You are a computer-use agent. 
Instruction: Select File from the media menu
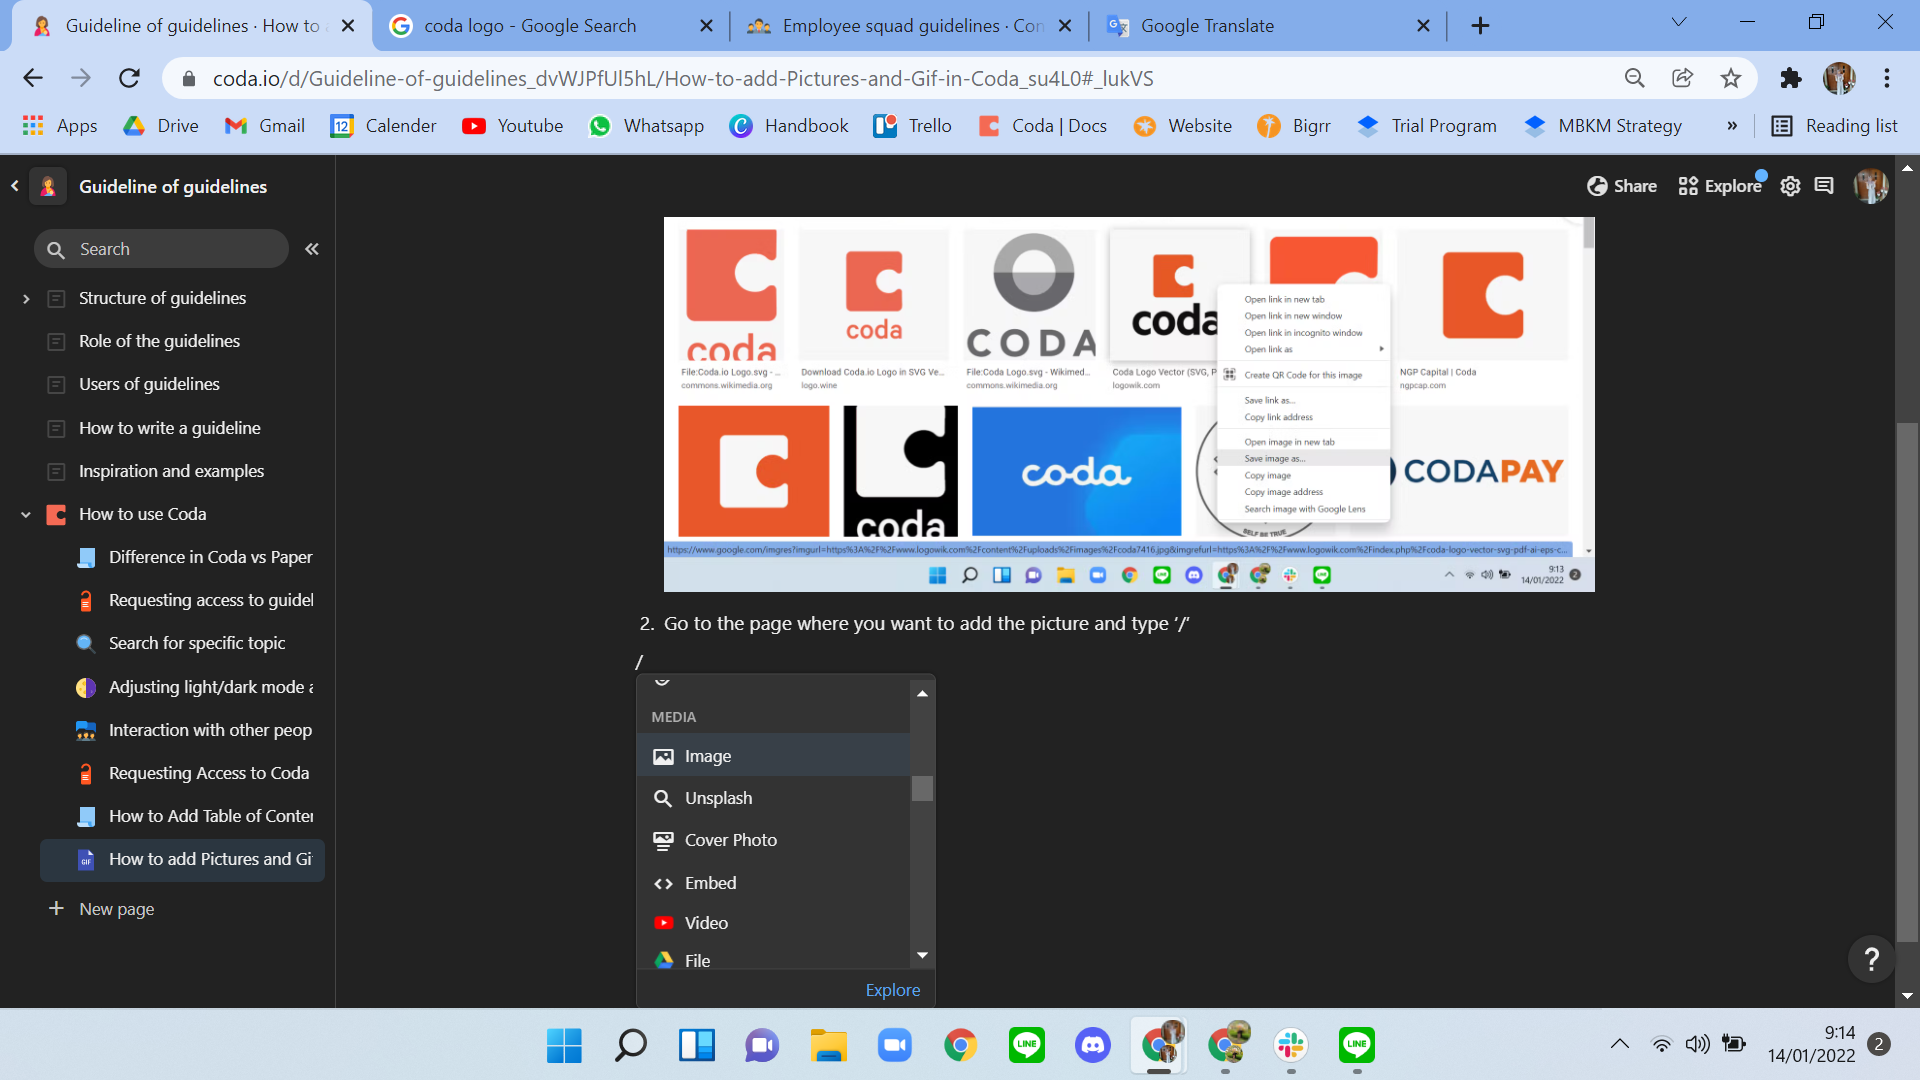tap(774, 960)
